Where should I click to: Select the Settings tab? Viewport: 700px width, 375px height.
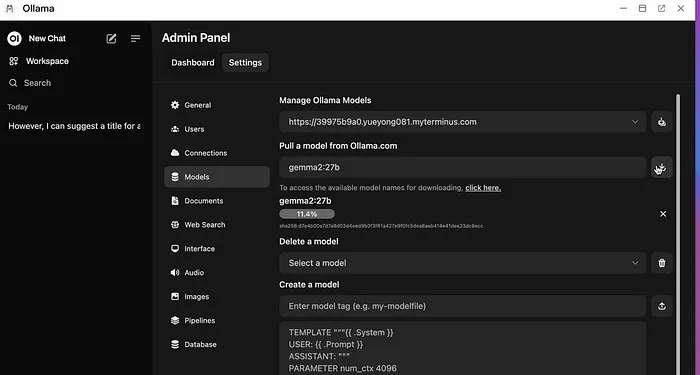pos(245,62)
